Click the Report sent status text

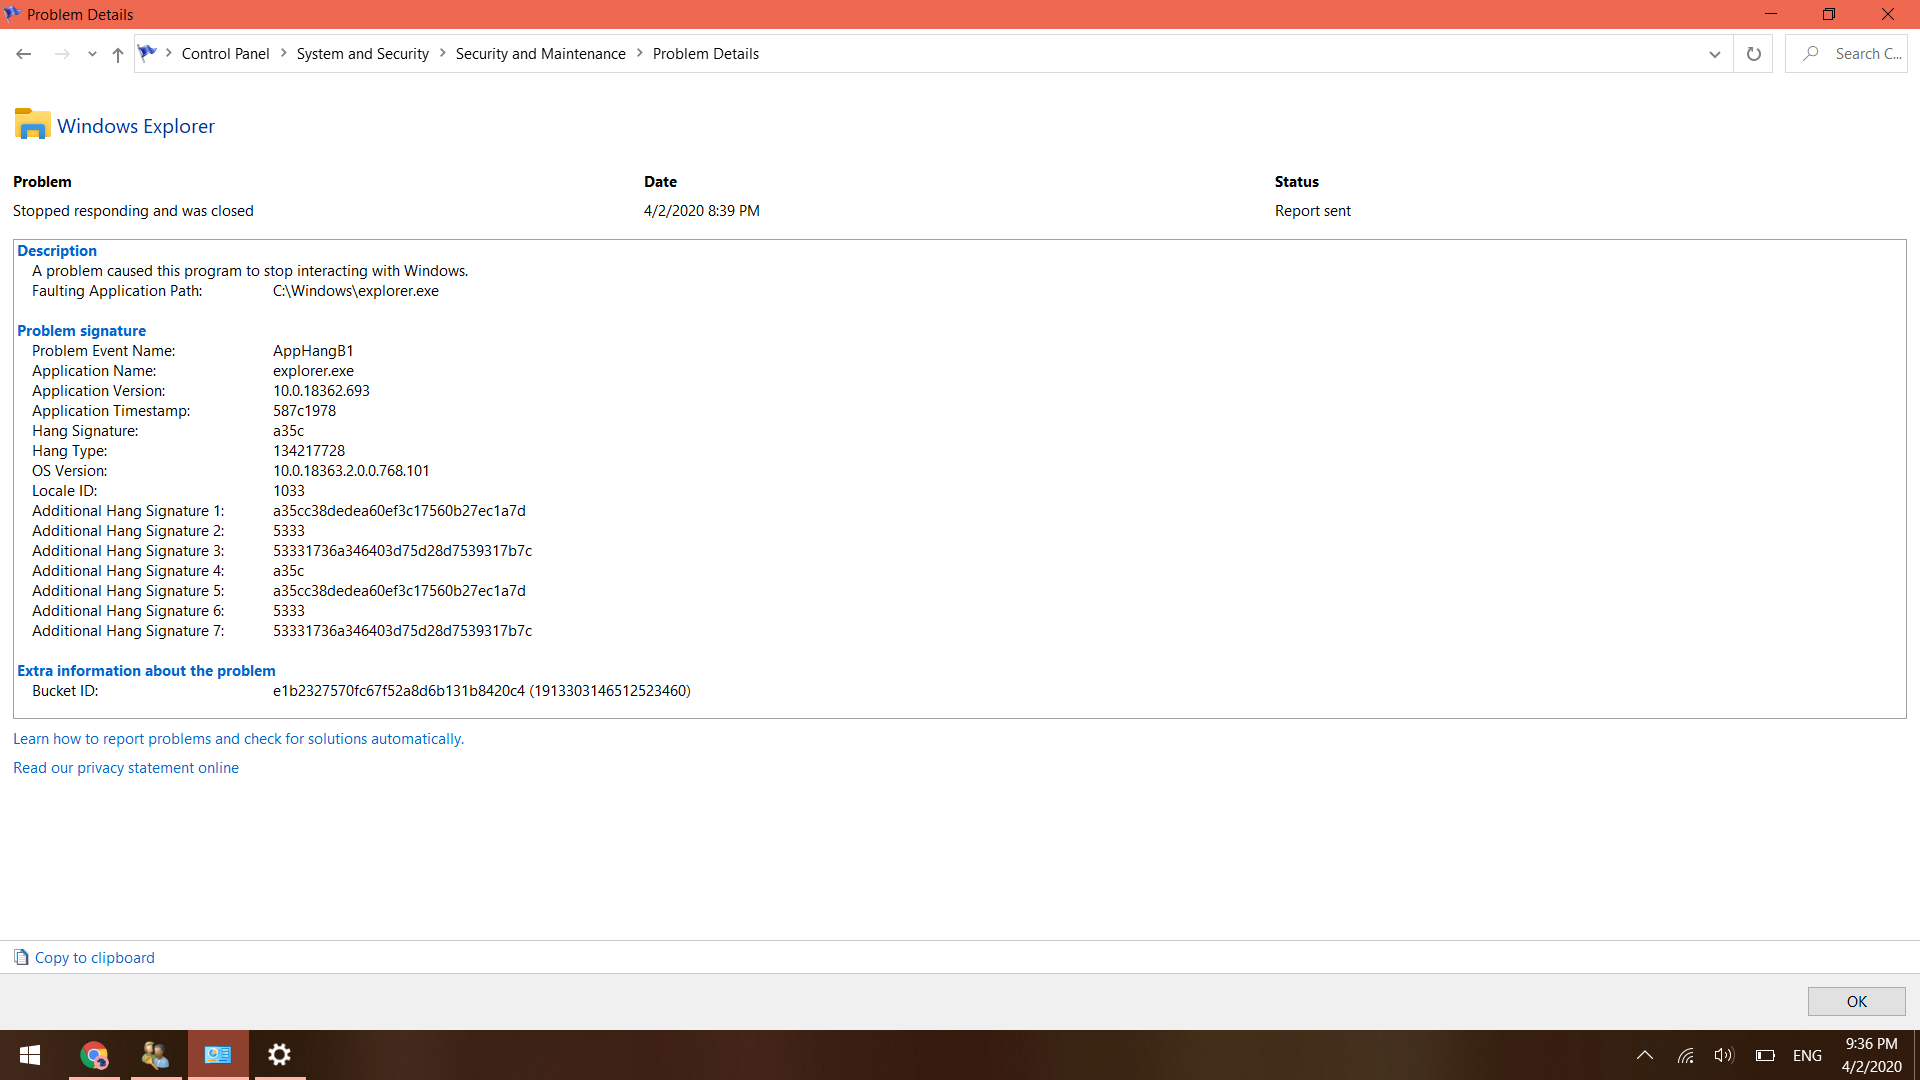(x=1313, y=211)
